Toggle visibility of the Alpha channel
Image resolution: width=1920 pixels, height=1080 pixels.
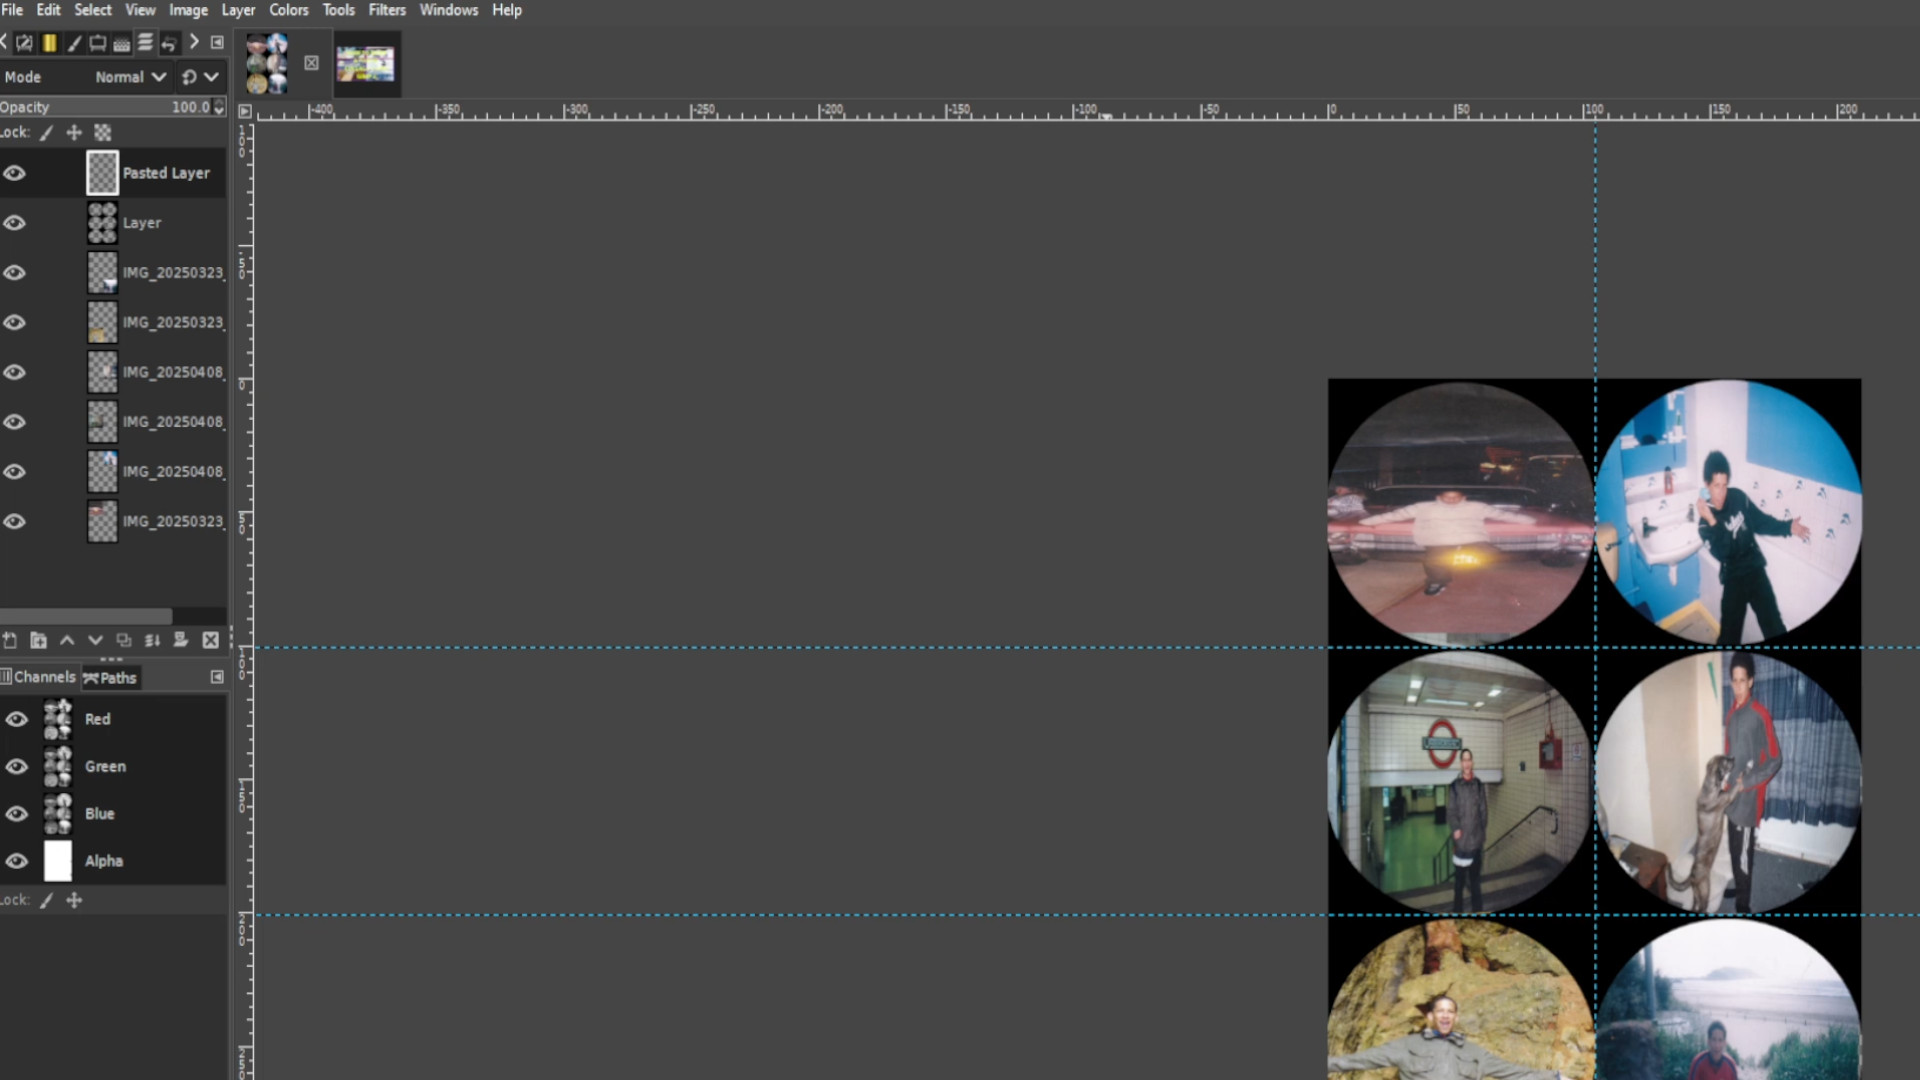pos(16,861)
